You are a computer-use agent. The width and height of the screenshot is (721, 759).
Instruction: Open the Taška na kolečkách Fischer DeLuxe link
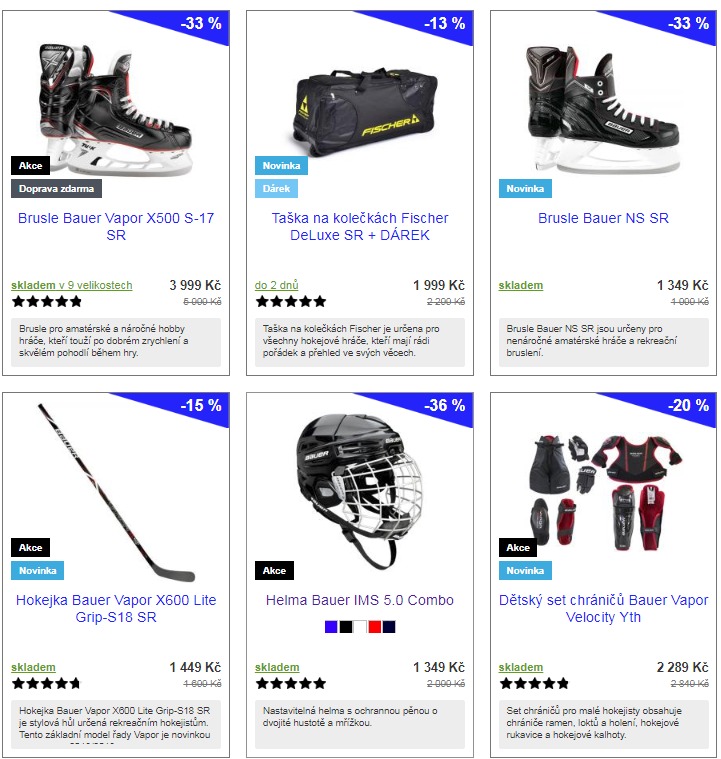pyautogui.click(x=360, y=227)
